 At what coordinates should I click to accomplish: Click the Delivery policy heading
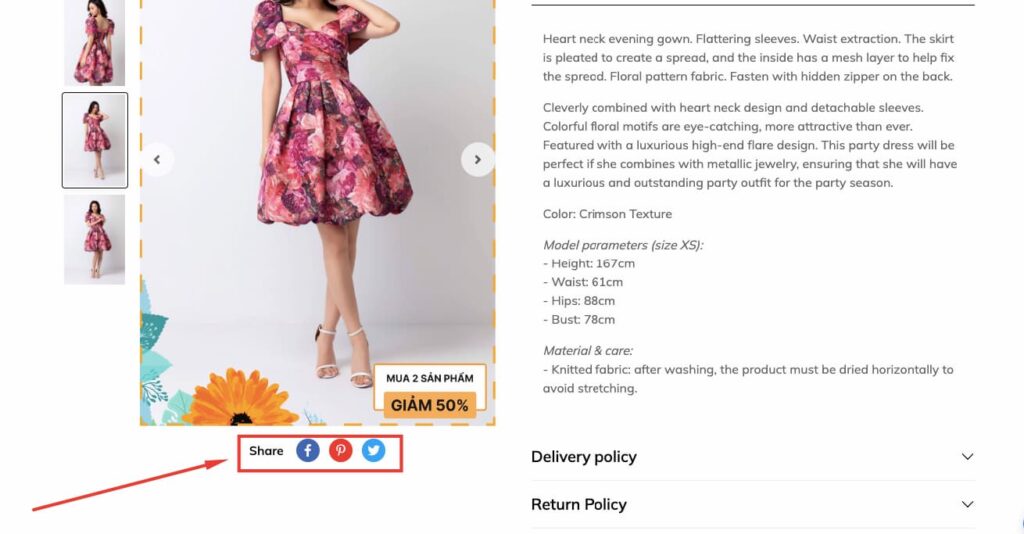tap(584, 457)
